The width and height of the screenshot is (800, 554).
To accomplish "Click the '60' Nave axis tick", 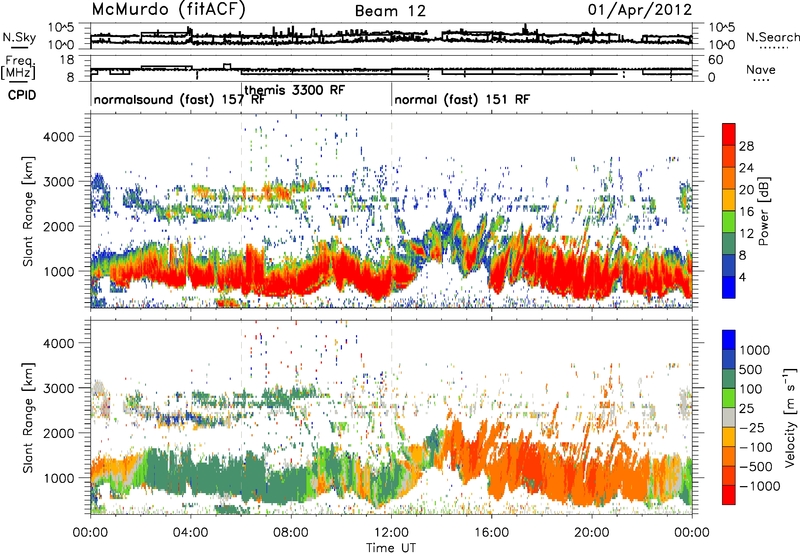I will pos(716,60).
